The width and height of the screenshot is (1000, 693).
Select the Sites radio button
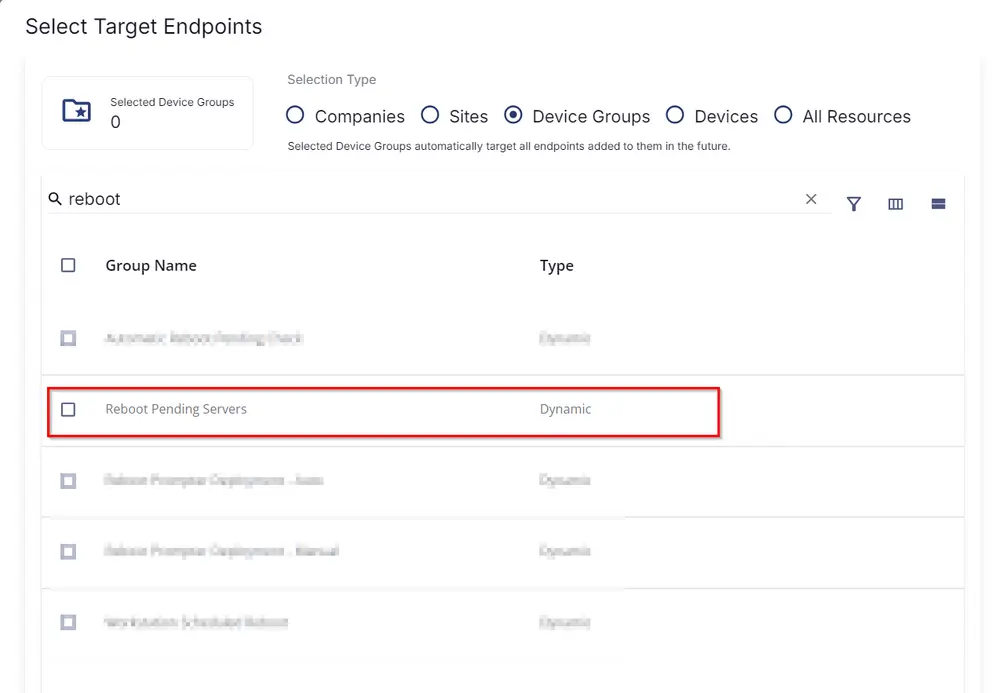[x=430, y=115]
